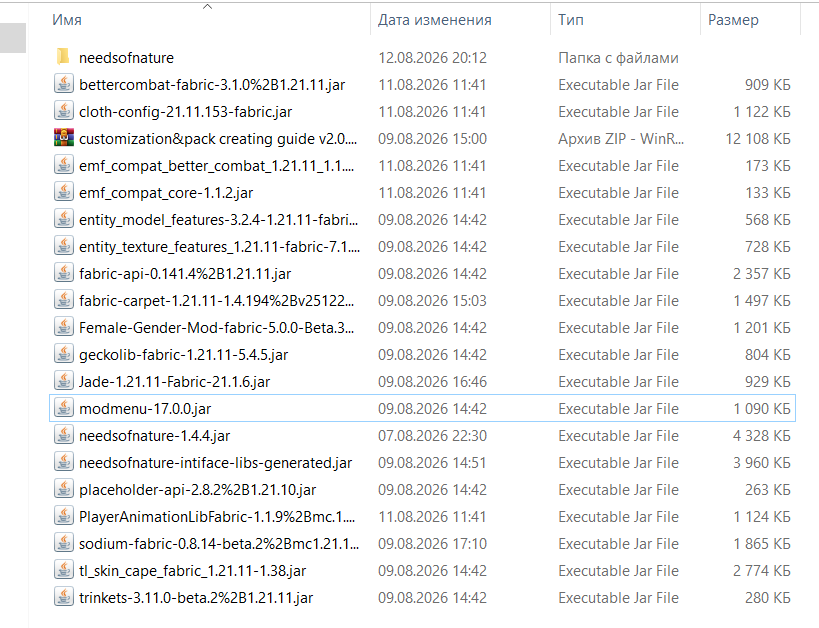
Task: Click the tl_skin_cape_fabric jar icon
Action: tap(64, 570)
